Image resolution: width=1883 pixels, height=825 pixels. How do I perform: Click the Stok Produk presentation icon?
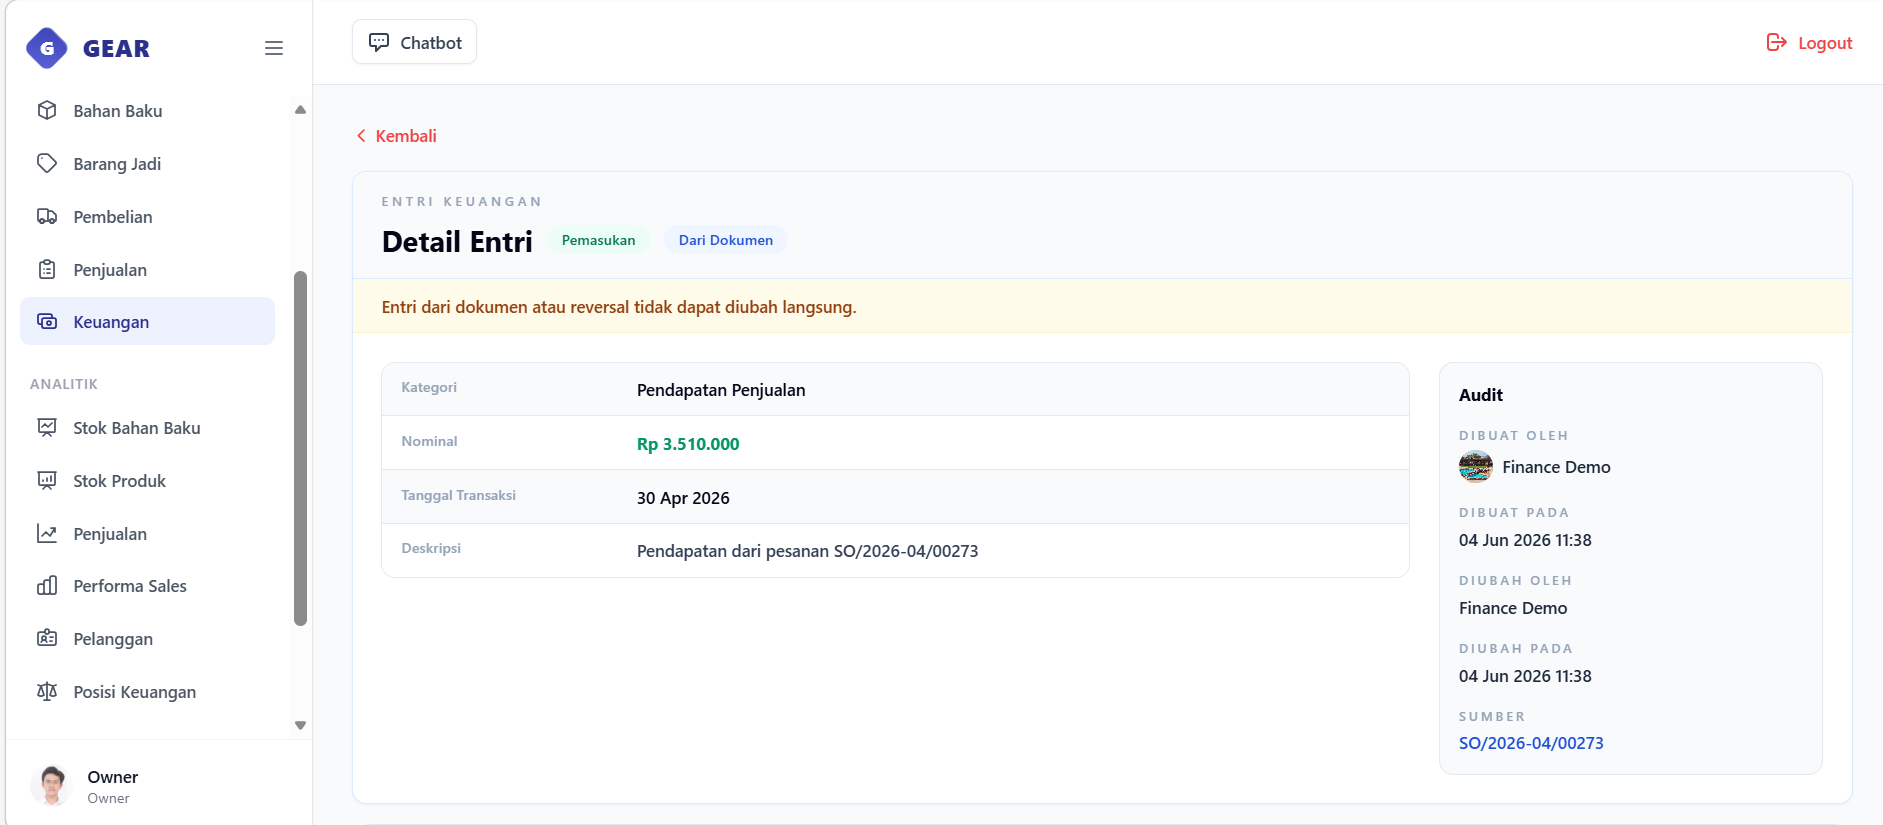[x=47, y=480]
